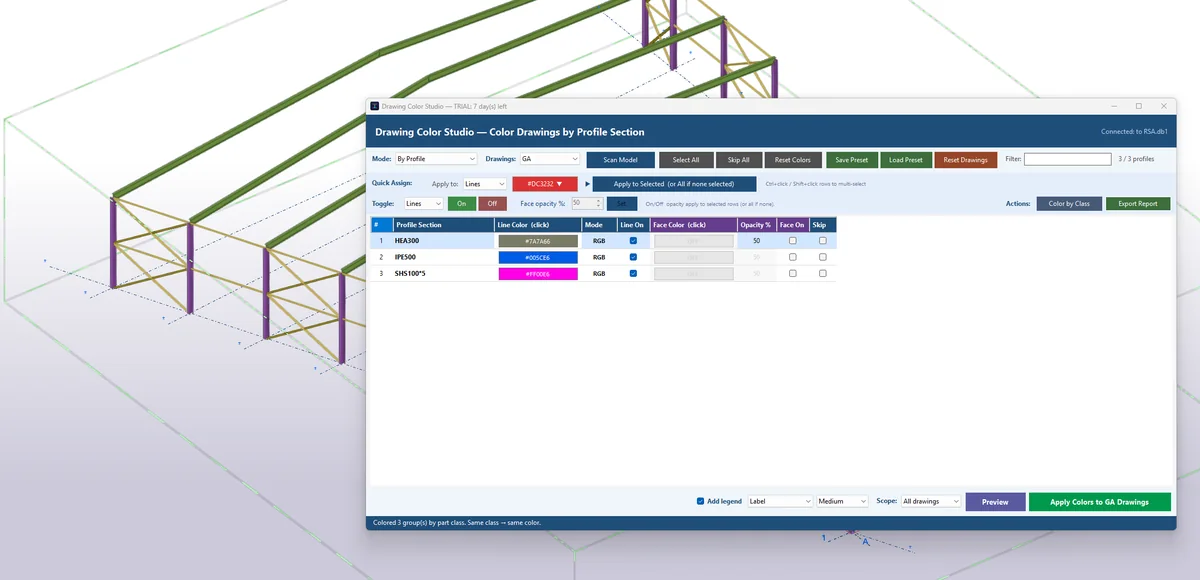The image size is (1200, 580).
Task: Click the Export Report button
Action: [x=1138, y=203]
